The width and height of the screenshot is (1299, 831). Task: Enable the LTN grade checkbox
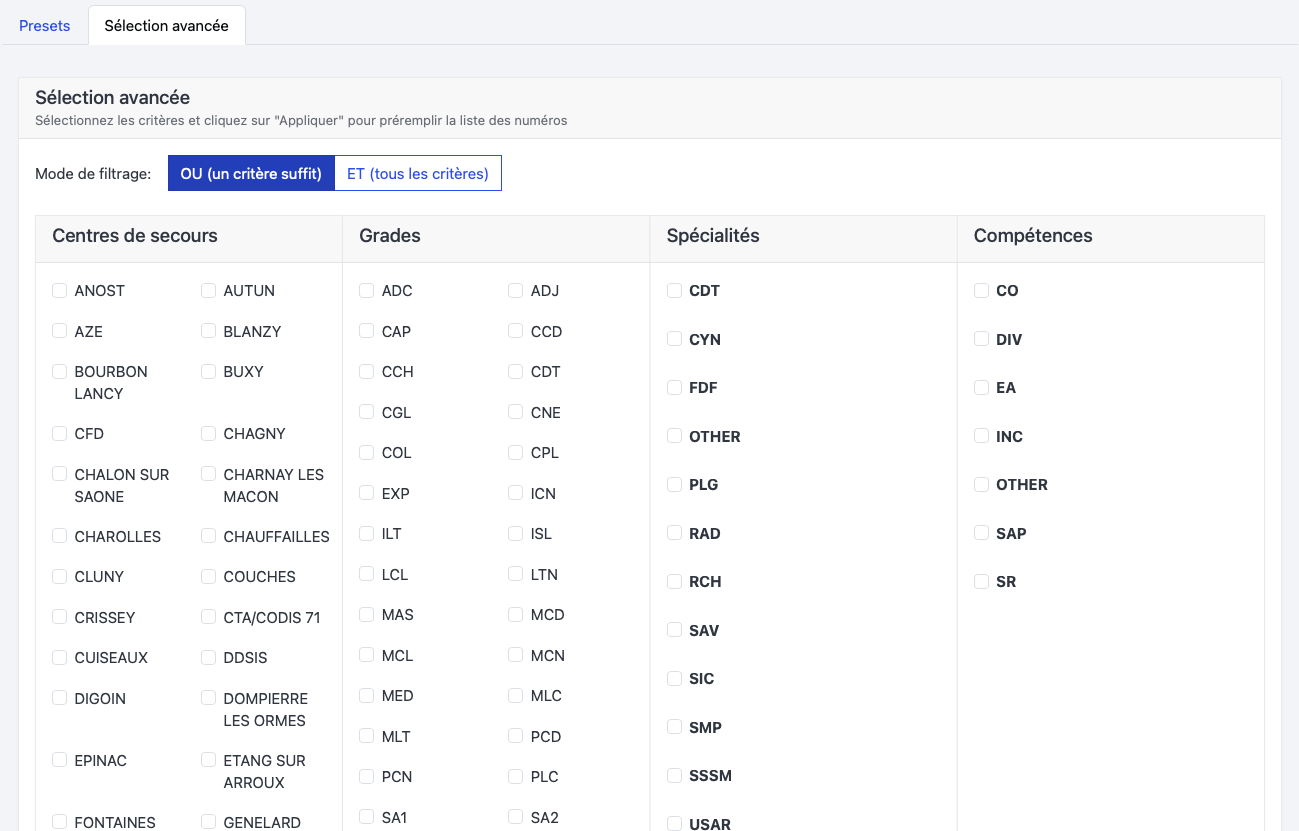coord(516,574)
